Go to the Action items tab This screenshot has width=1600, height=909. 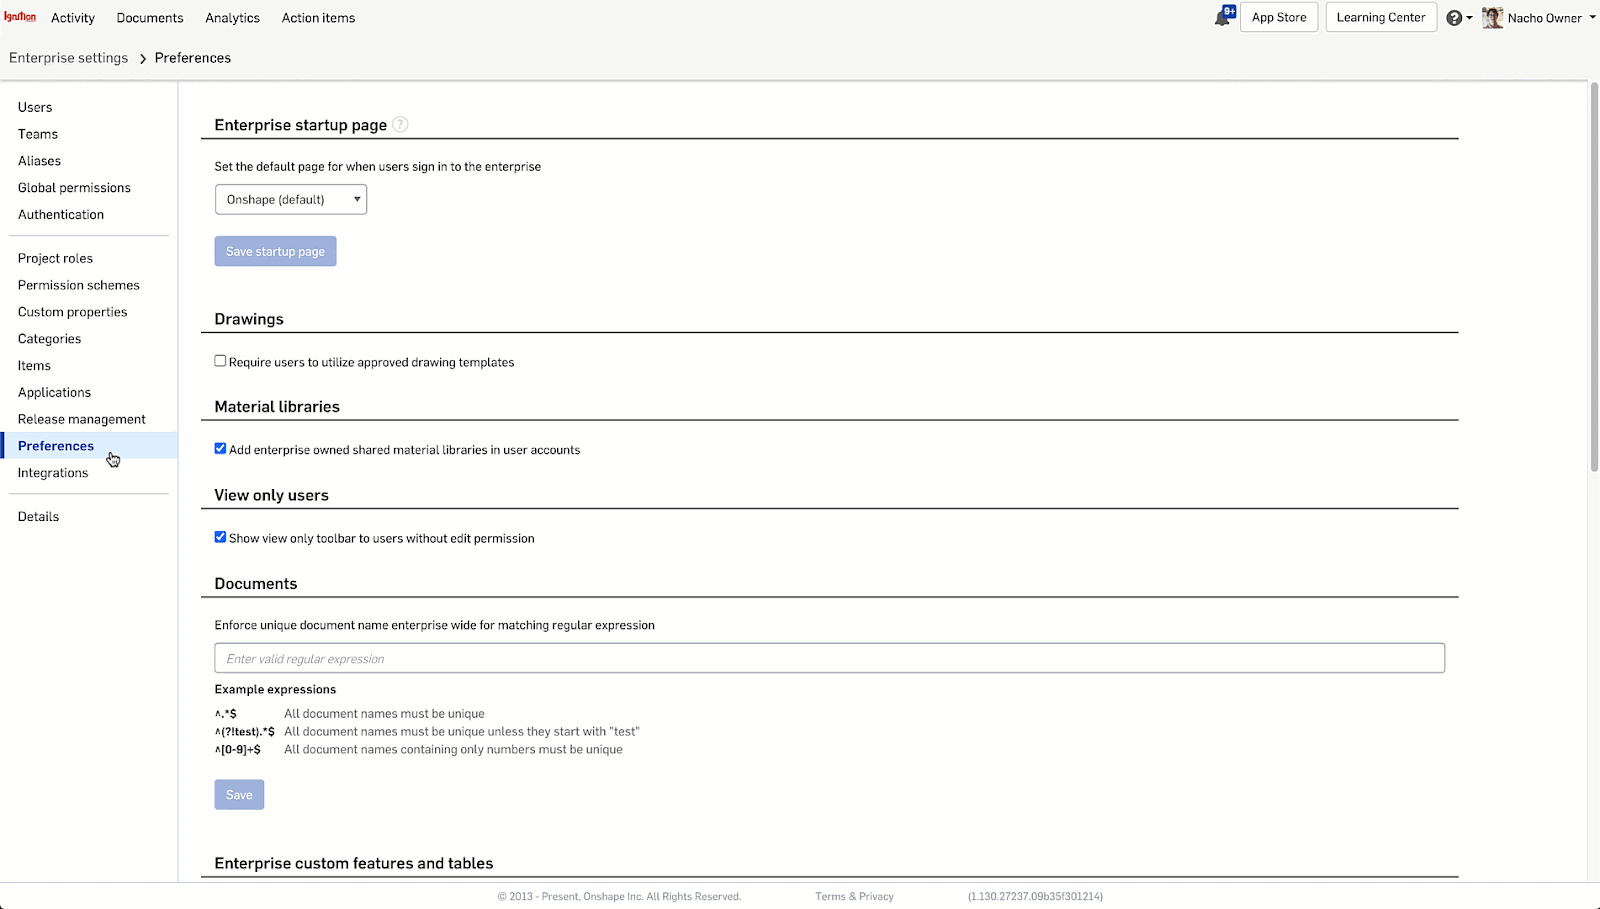[318, 18]
